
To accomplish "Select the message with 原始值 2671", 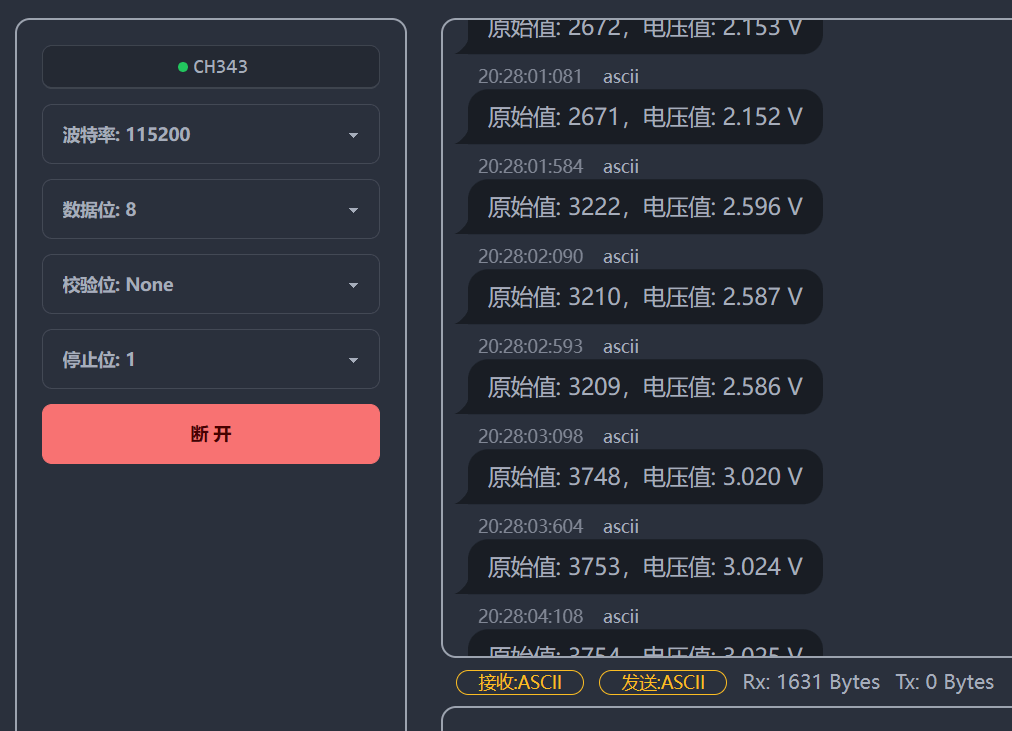I will [644, 117].
